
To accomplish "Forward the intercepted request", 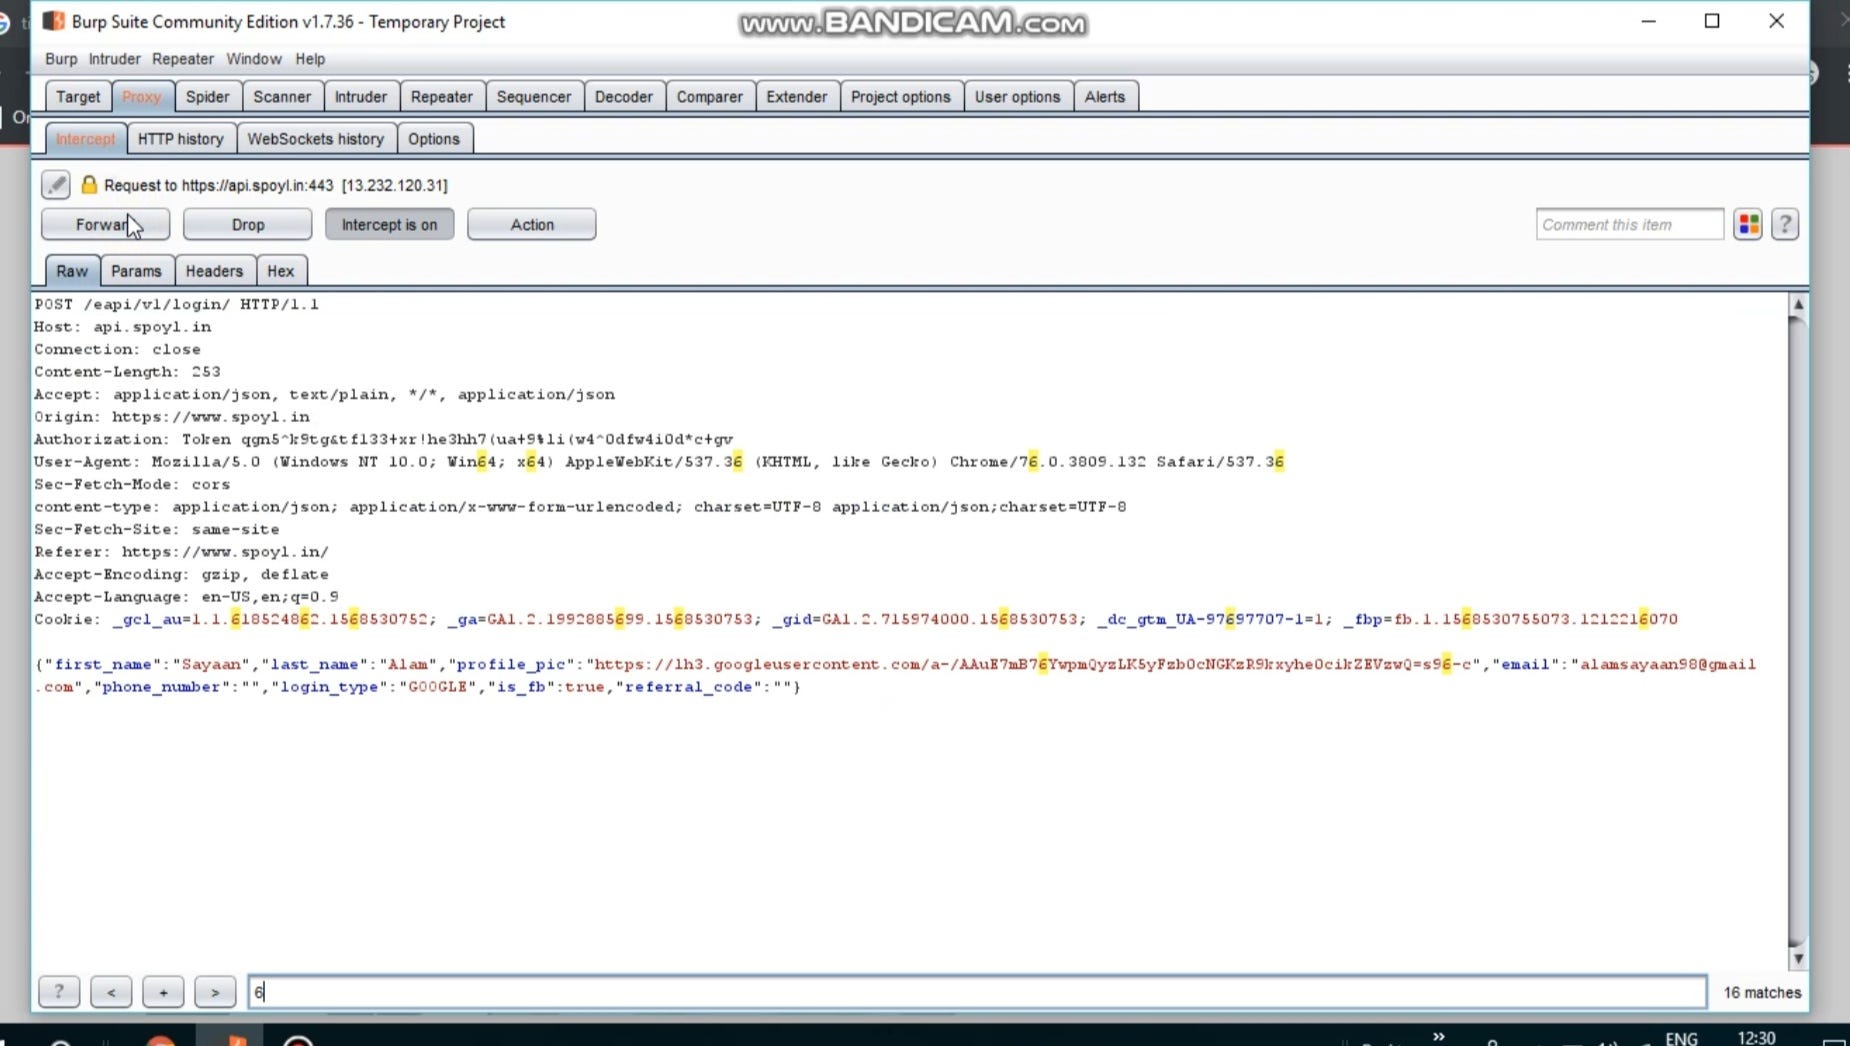I will pos(105,224).
